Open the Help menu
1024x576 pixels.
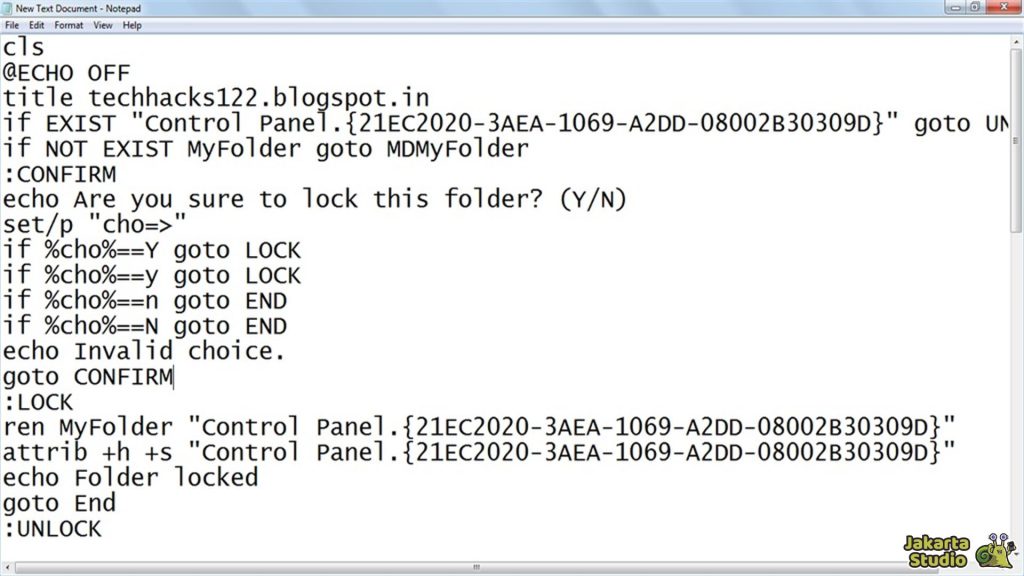click(x=132, y=25)
